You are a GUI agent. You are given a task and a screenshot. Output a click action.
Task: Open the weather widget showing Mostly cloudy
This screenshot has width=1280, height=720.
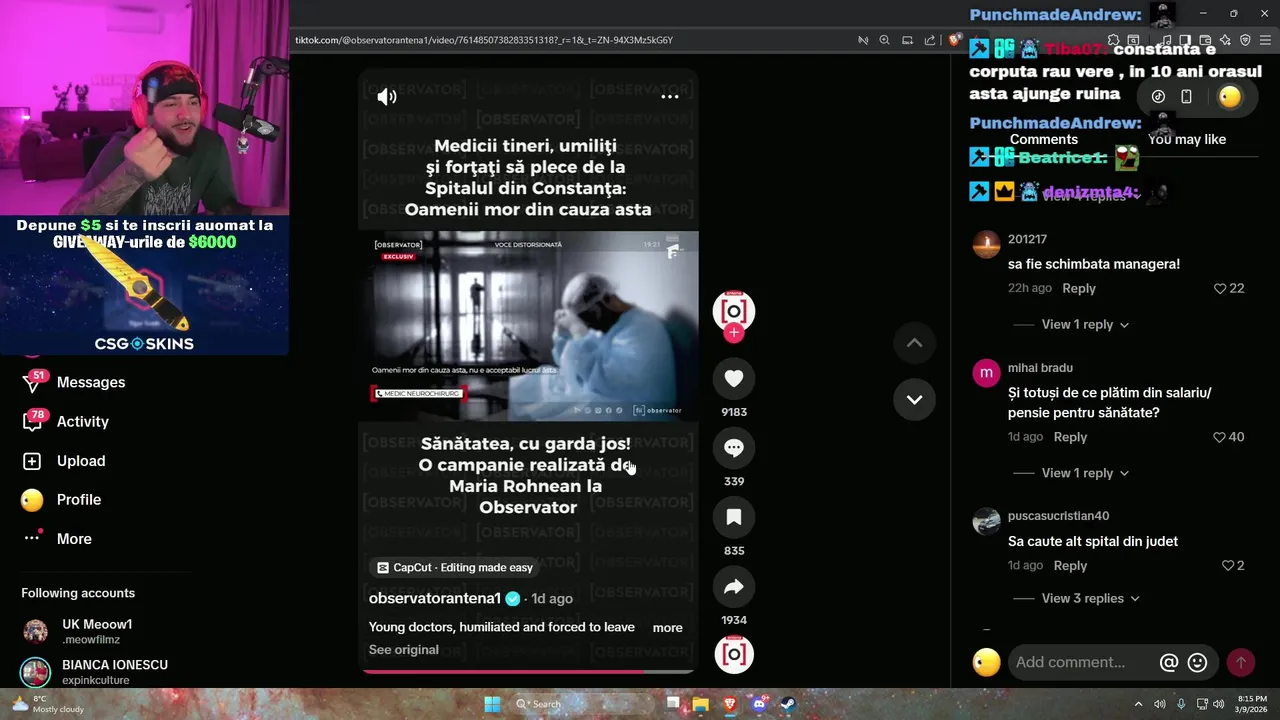pyautogui.click(x=48, y=704)
